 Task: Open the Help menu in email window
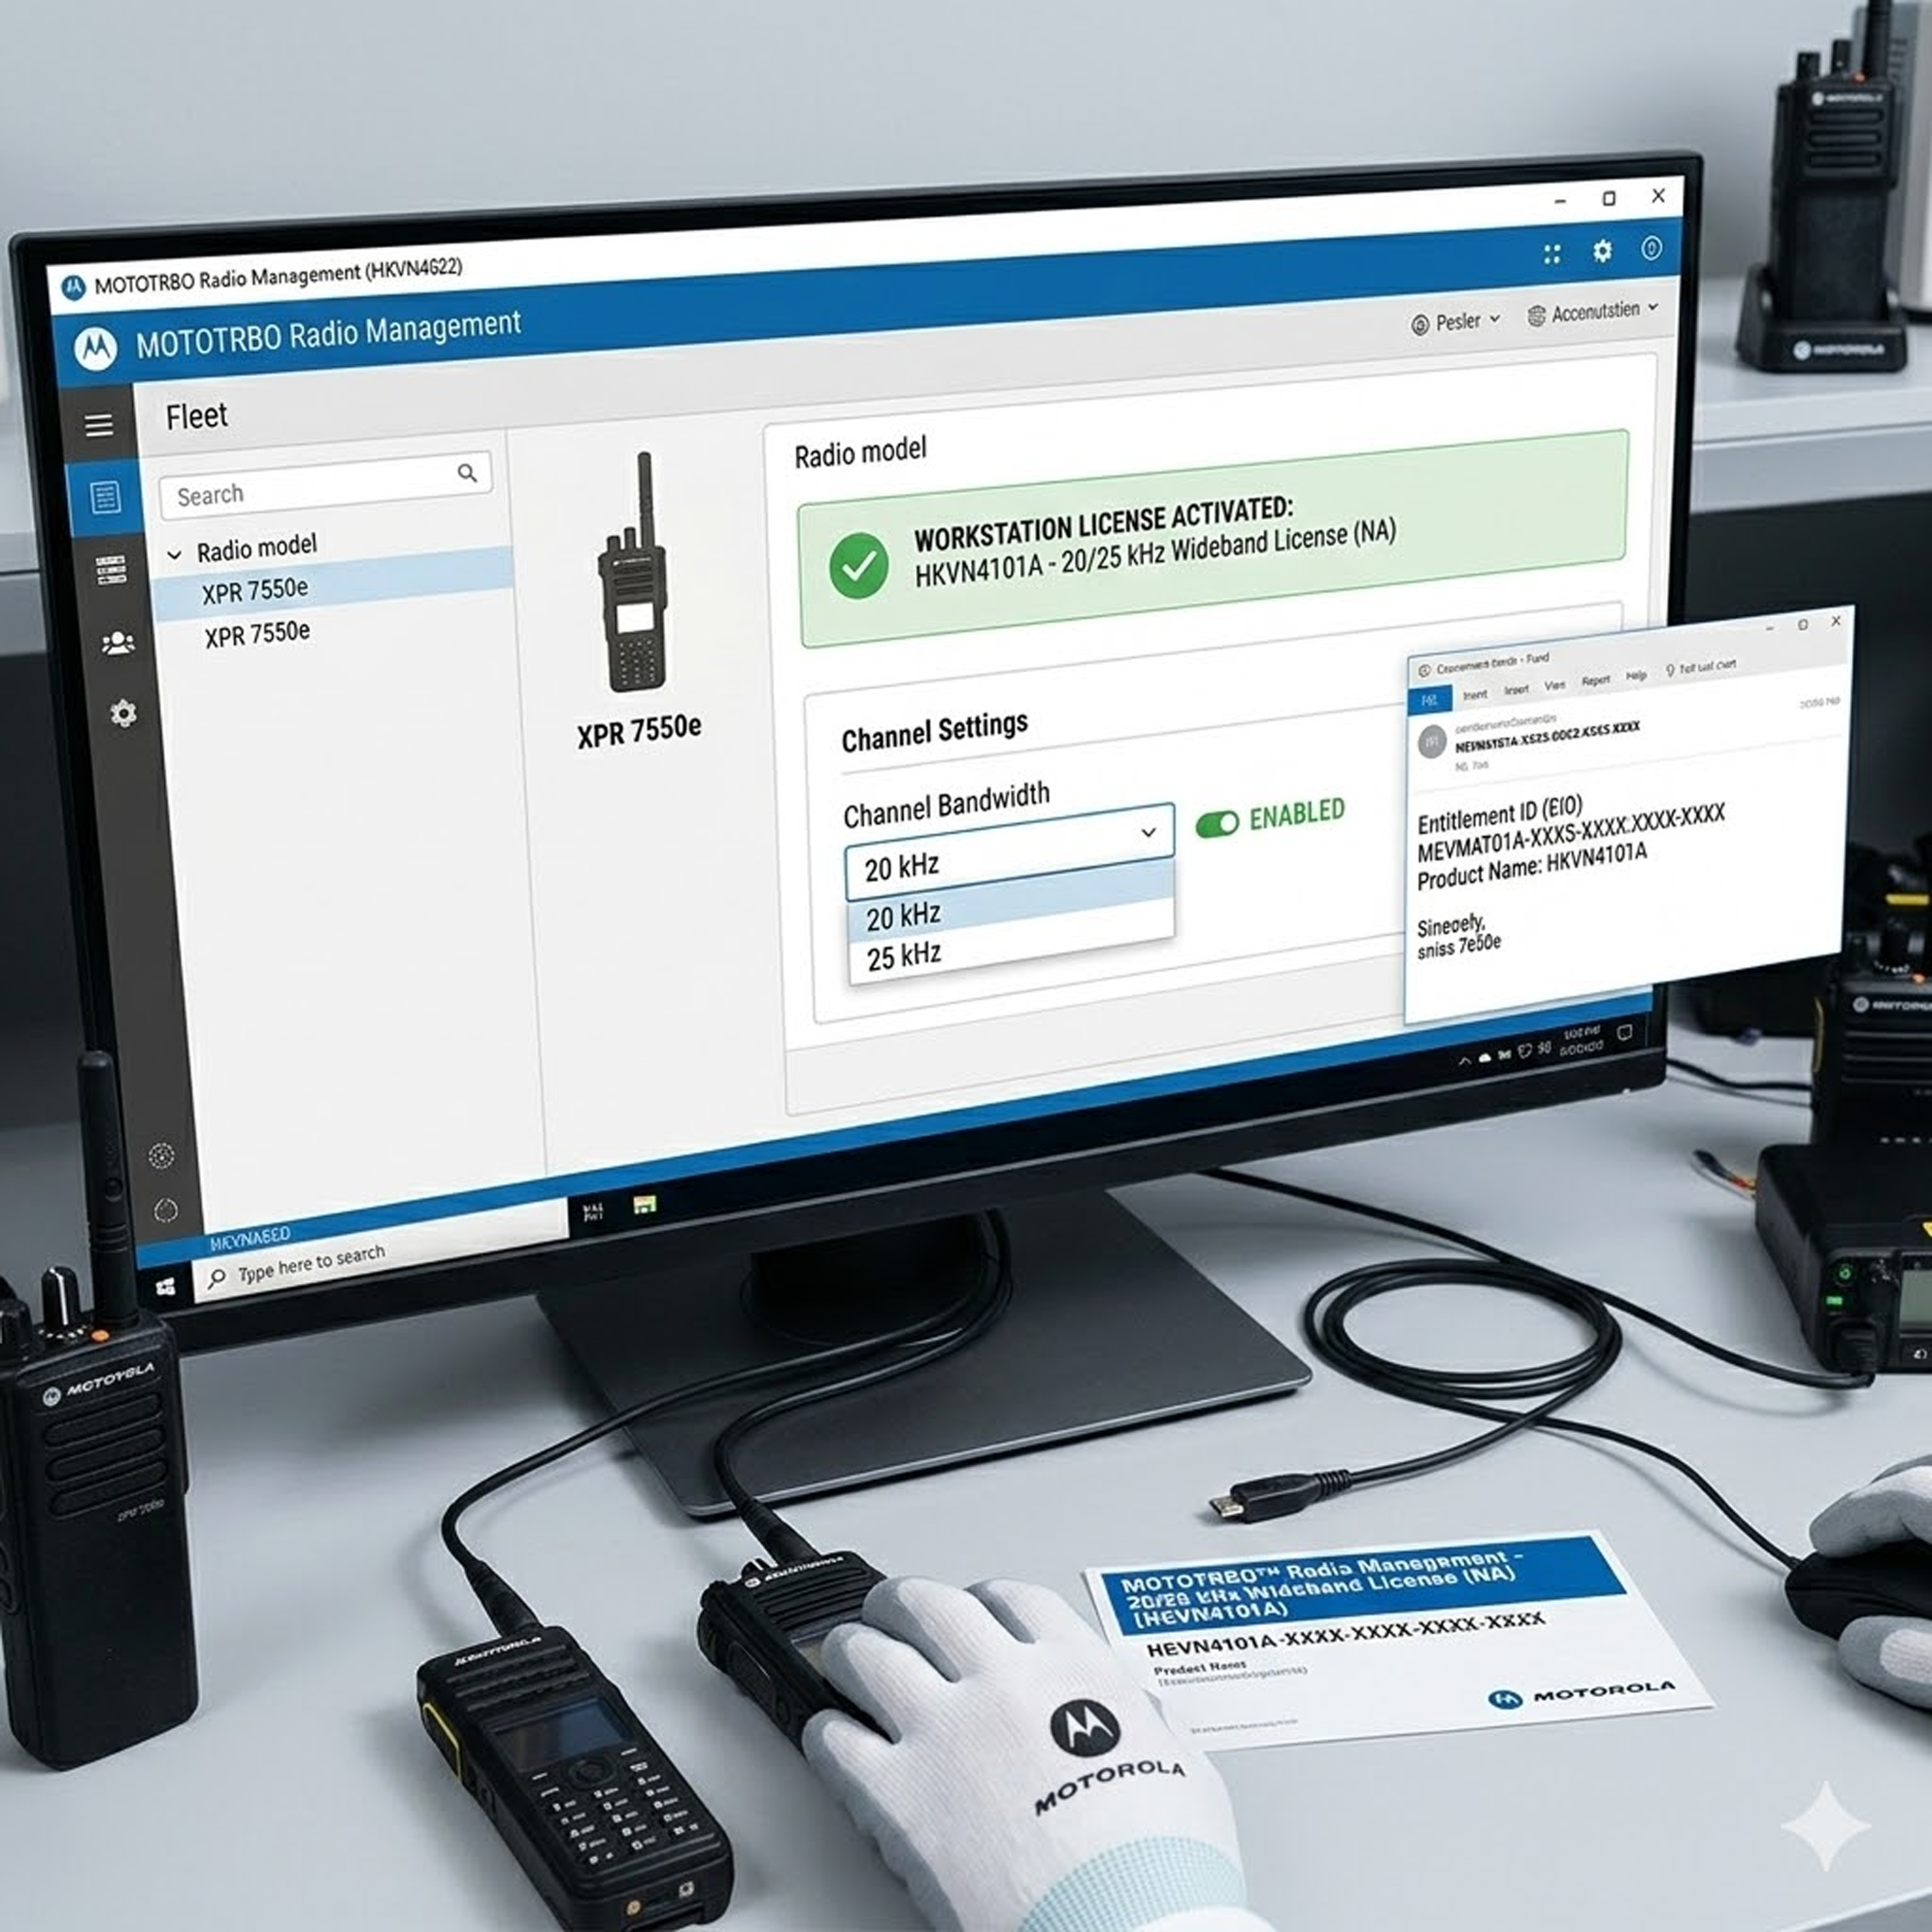1636,676
